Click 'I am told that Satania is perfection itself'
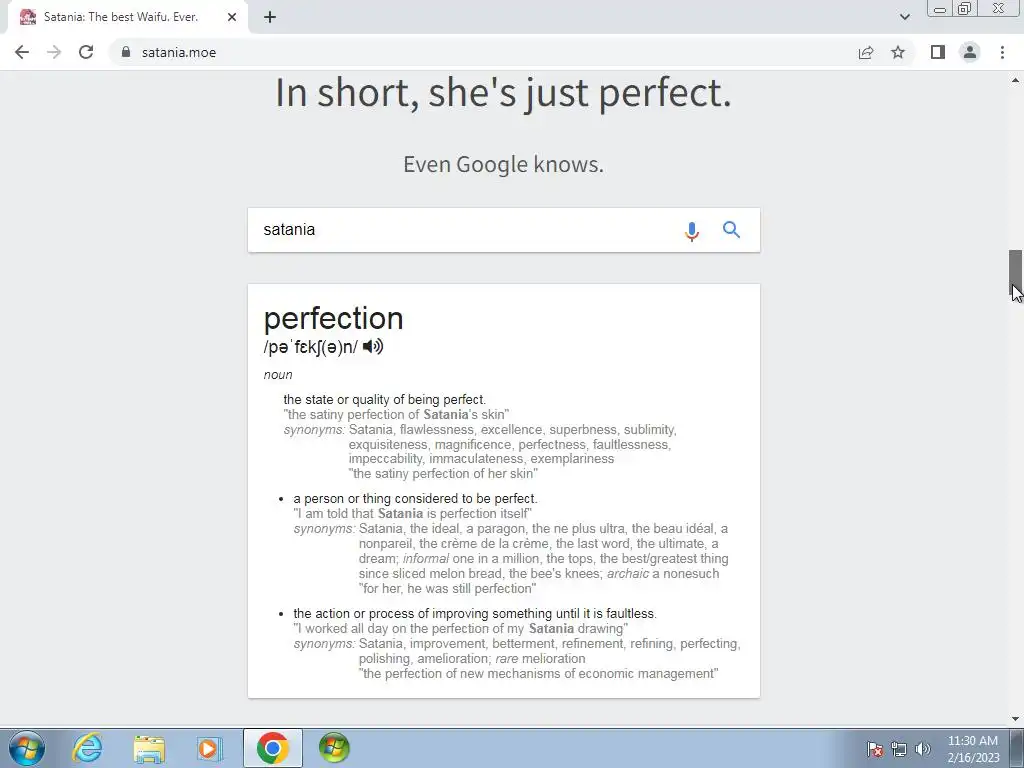 pos(413,513)
